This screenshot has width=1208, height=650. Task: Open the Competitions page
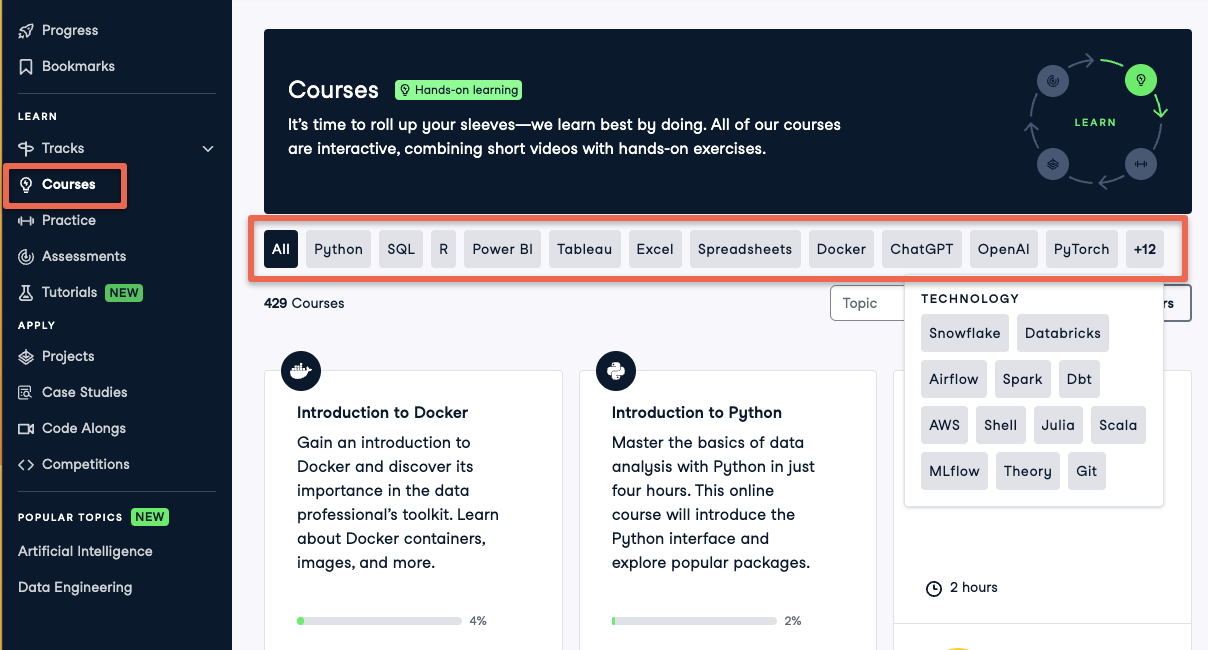(87, 464)
